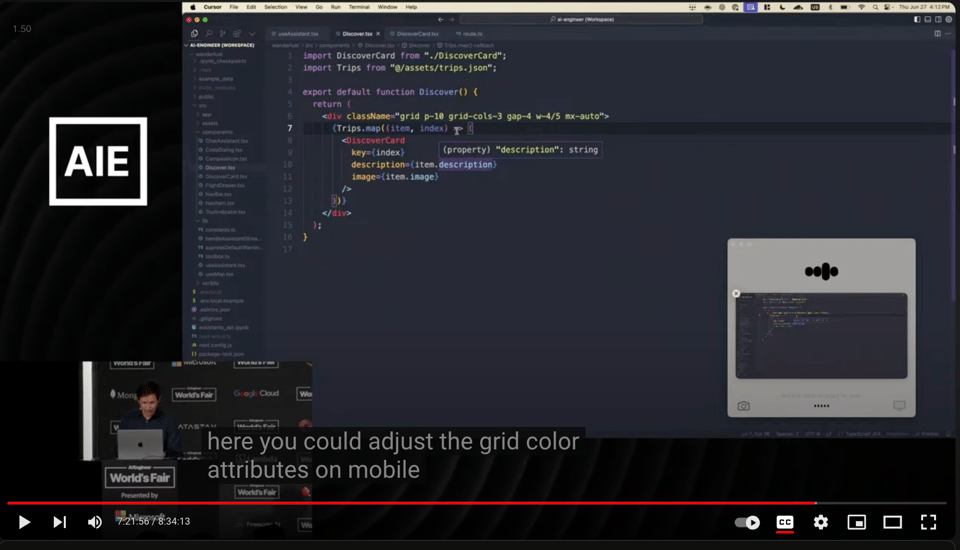Expand the scripts folder
This screenshot has width=960, height=550.
pos(209,283)
